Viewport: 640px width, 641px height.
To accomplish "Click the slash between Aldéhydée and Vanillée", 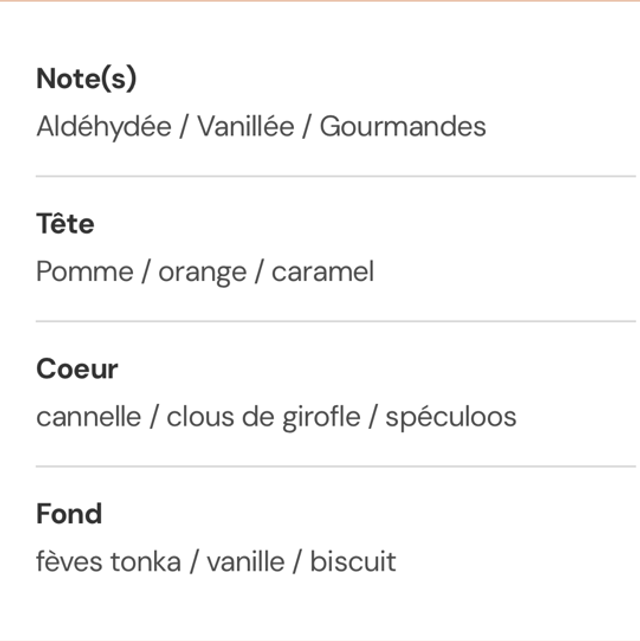I will click(x=184, y=127).
